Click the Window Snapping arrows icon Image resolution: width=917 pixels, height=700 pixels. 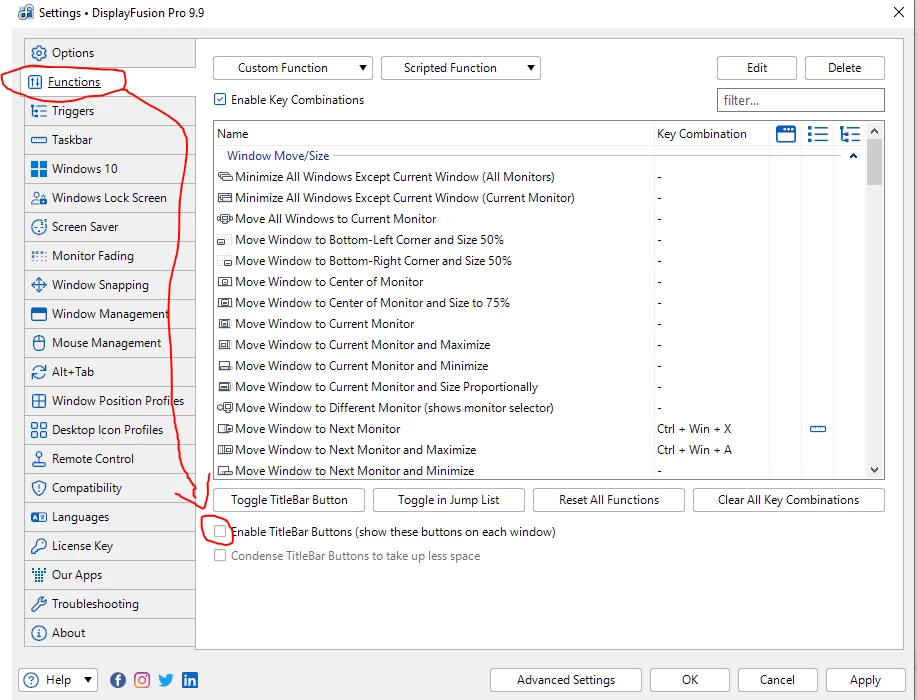(x=39, y=285)
